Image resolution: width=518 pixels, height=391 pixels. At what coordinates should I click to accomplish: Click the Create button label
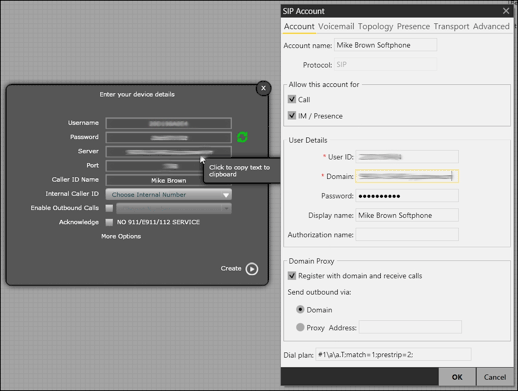click(x=231, y=268)
